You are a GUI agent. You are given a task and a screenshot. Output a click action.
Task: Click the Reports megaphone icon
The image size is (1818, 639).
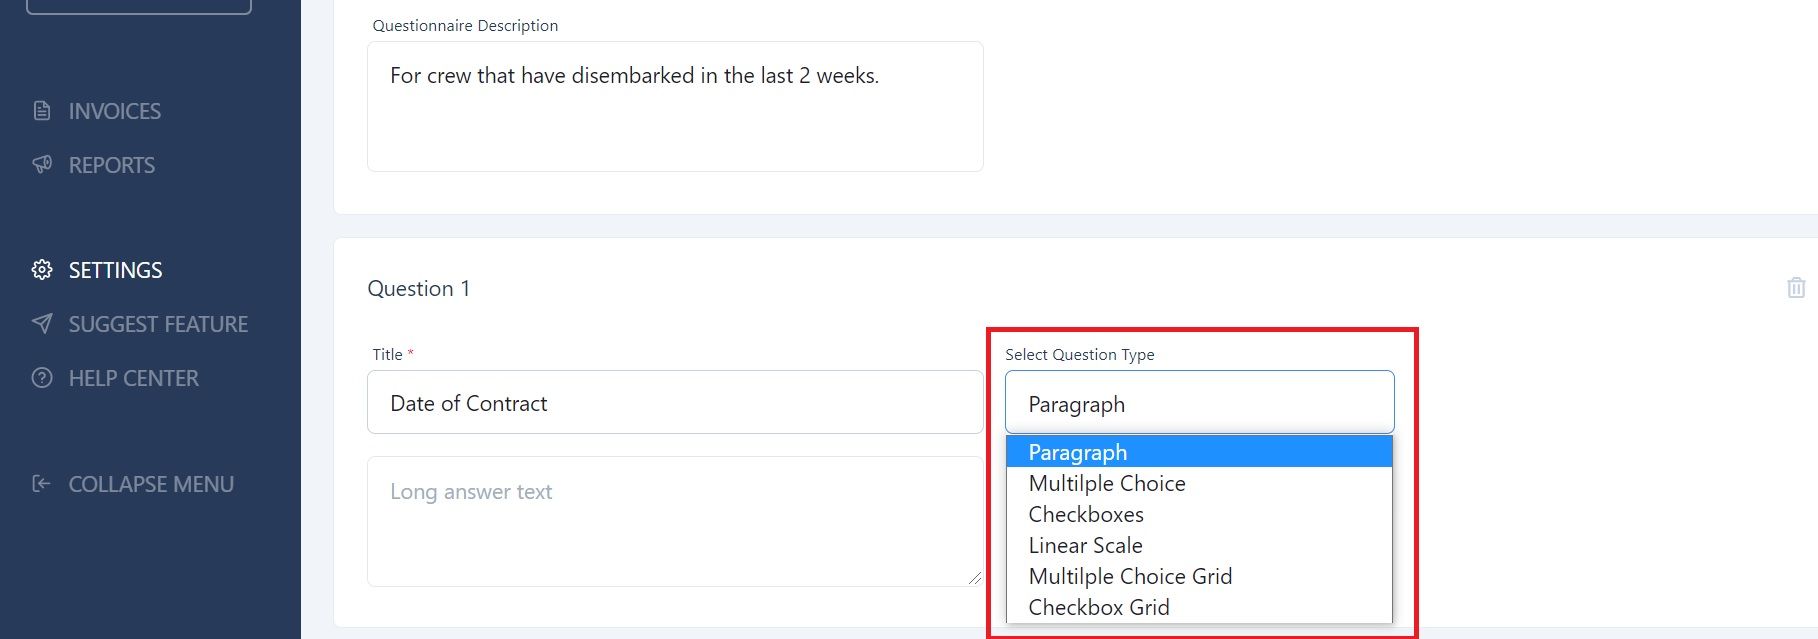pyautogui.click(x=42, y=165)
